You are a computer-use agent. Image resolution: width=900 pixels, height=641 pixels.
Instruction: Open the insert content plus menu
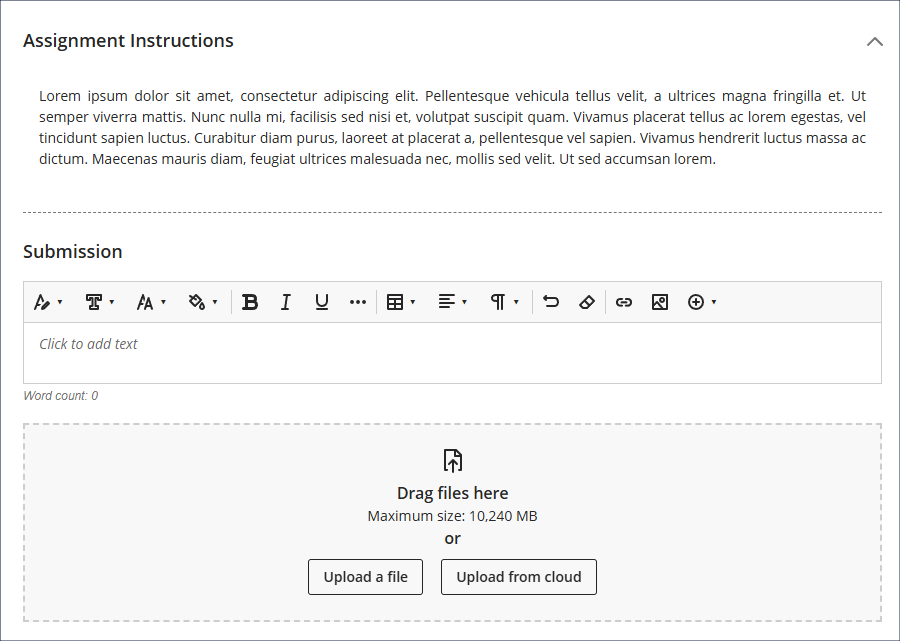coord(701,302)
